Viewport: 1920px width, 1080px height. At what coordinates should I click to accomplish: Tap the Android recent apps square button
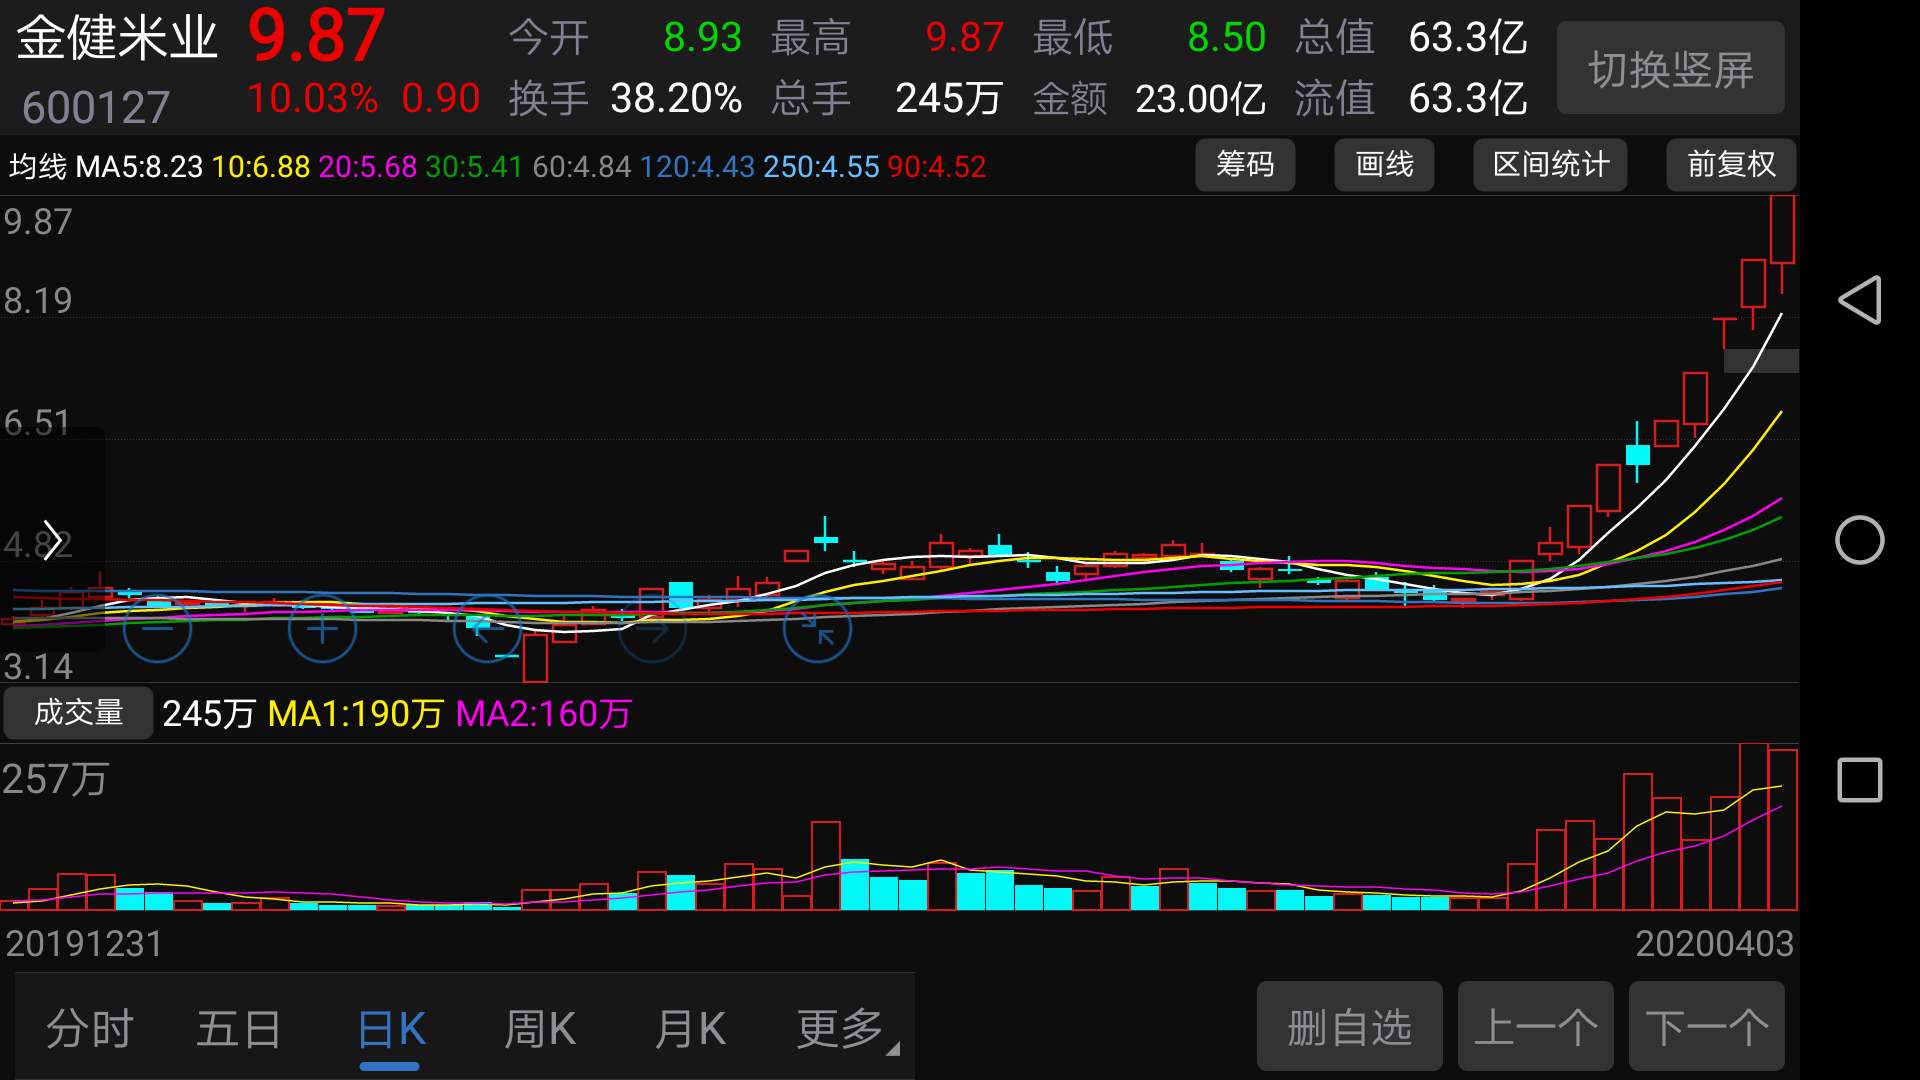tap(1860, 780)
